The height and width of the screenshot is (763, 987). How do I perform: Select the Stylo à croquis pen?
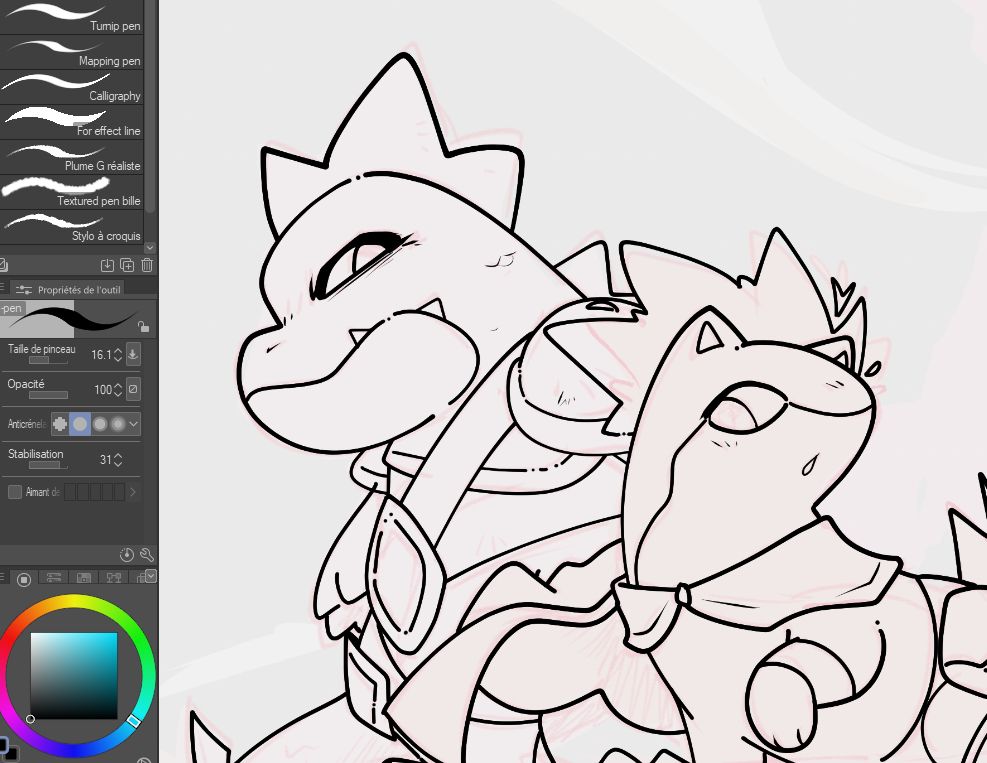tap(71, 227)
